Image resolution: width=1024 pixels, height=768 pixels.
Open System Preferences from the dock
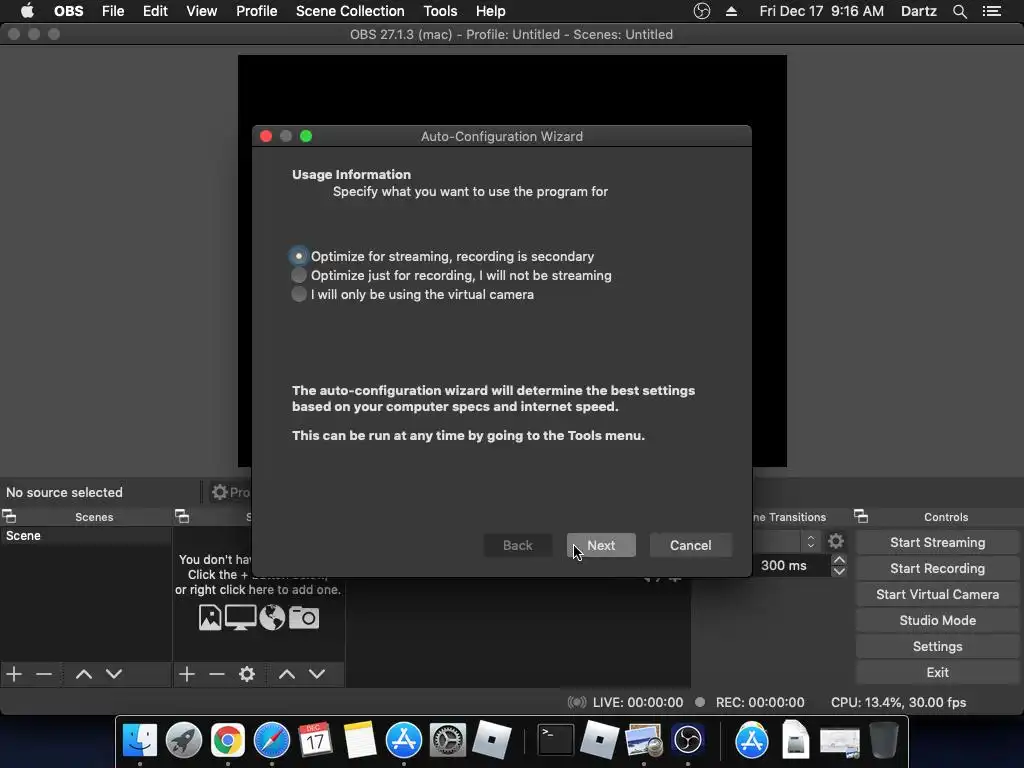click(447, 741)
